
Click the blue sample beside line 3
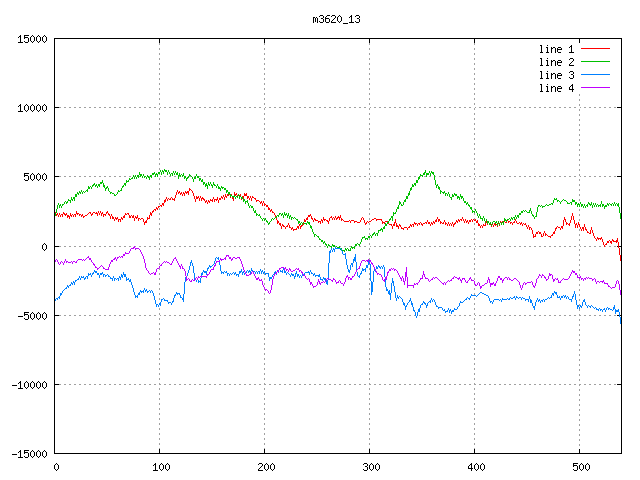click(x=596, y=74)
